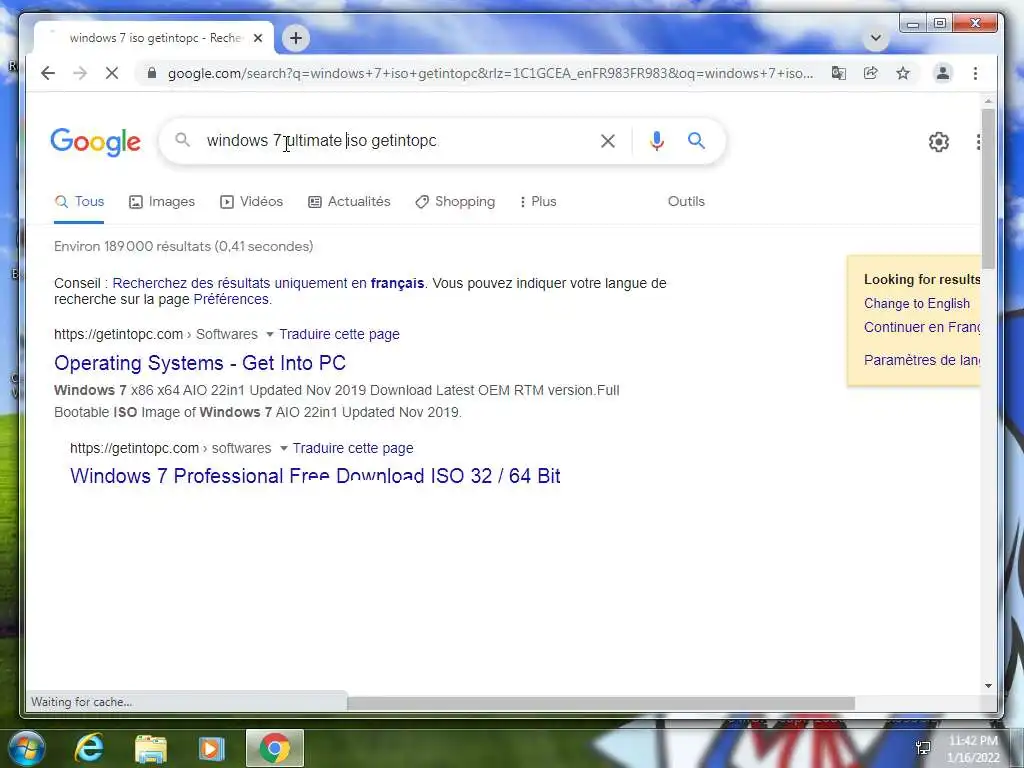The height and width of the screenshot is (768, 1024).
Task: Close the 'windows 7 iso getintopc' tab
Action: pyautogui.click(x=258, y=38)
